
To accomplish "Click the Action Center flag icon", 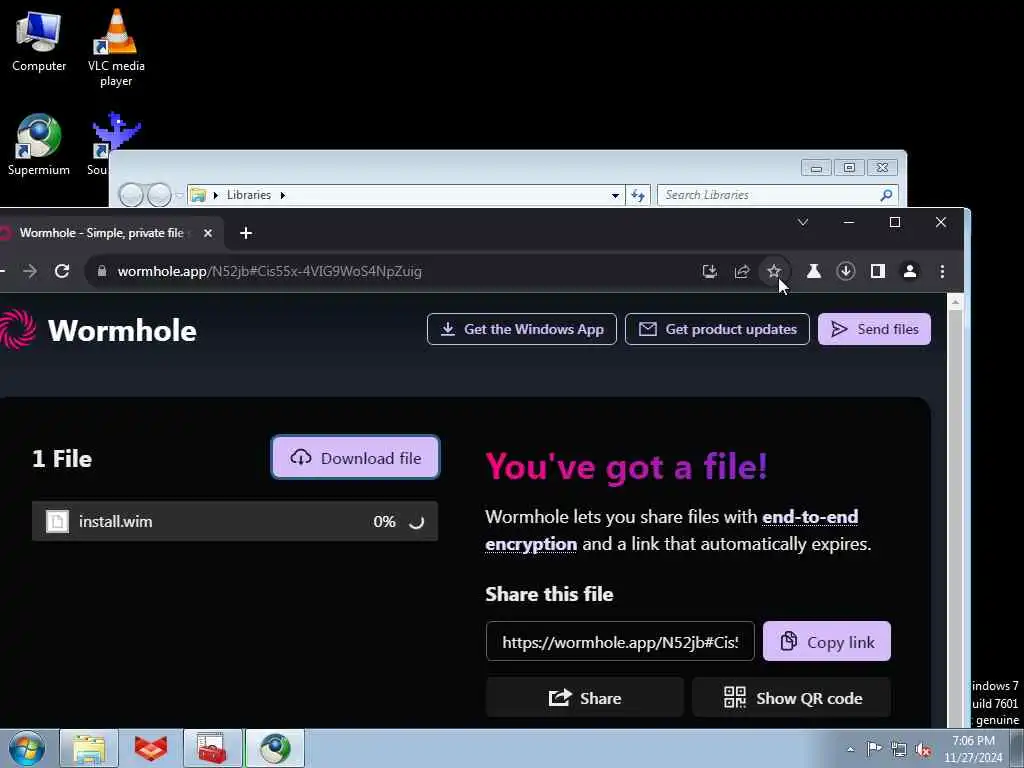I will [874, 748].
